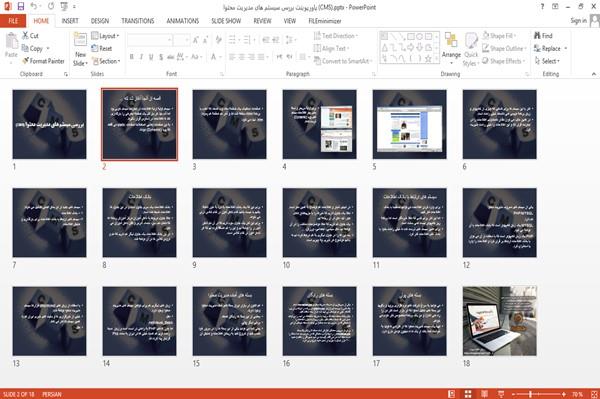This screenshot has width=600, height=399.
Task: Click the Save icon in quick access toolbar
Action: 21,6
